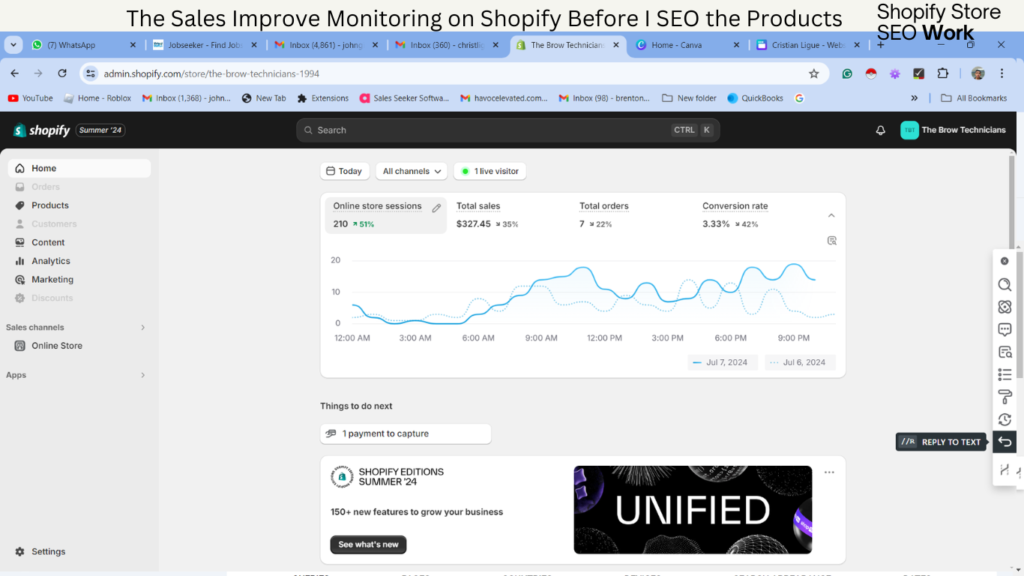Click the Reply to Text icon
The image size is (1024, 576).
(1004, 442)
